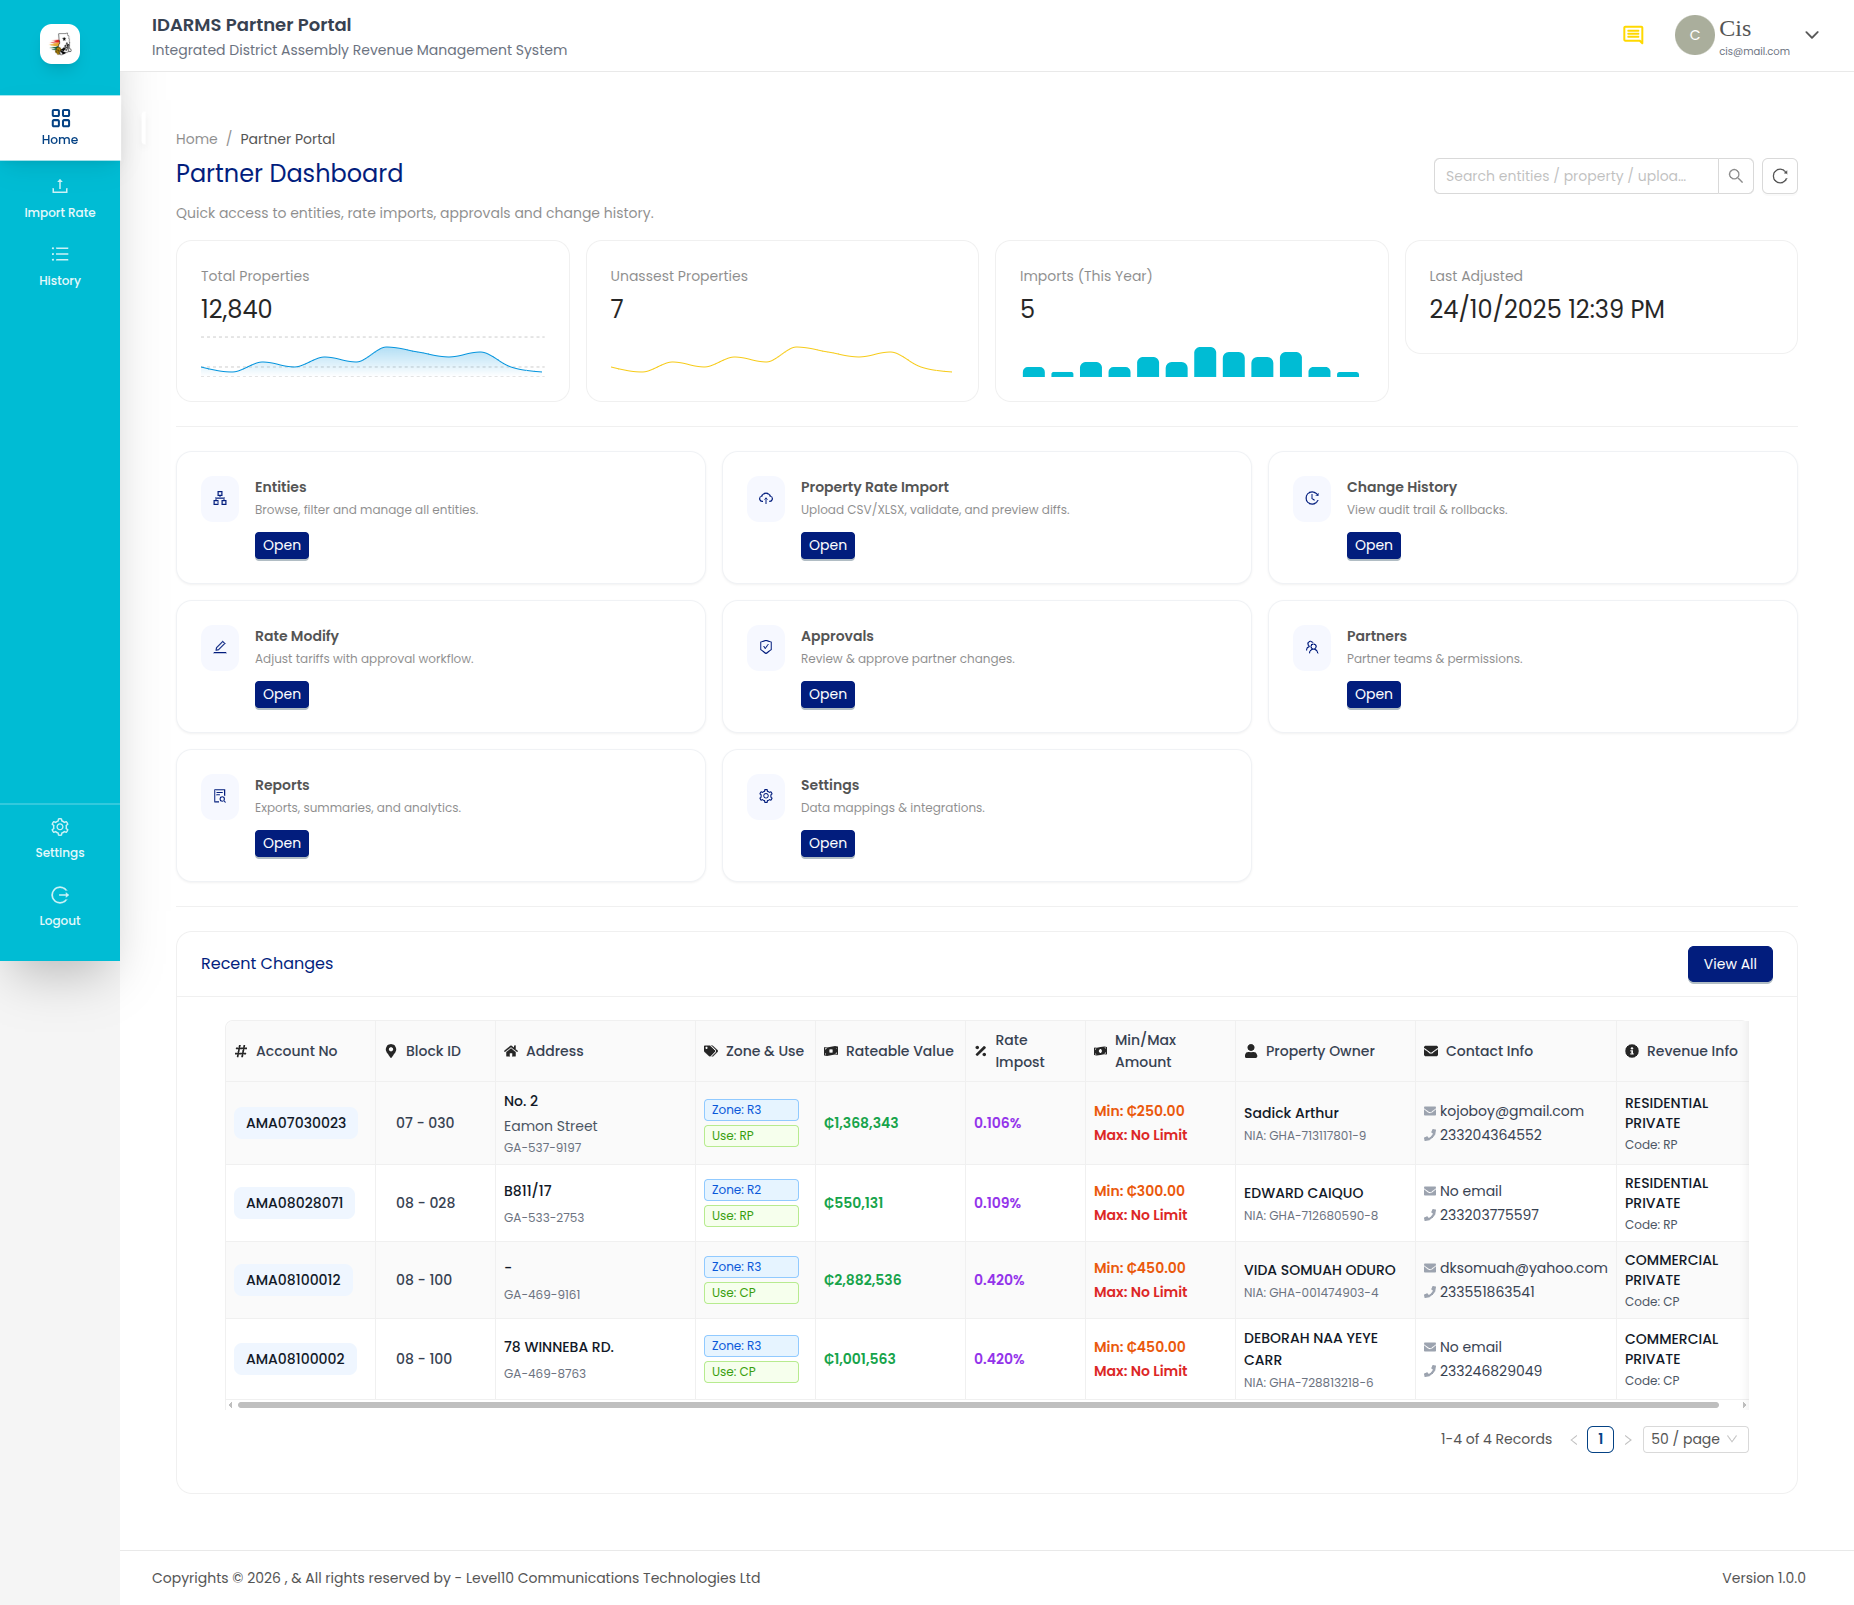Go to Home in the sidebar

[60, 128]
